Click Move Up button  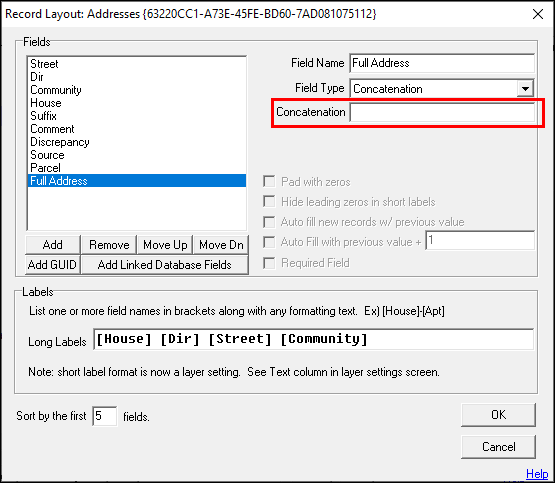tap(165, 245)
